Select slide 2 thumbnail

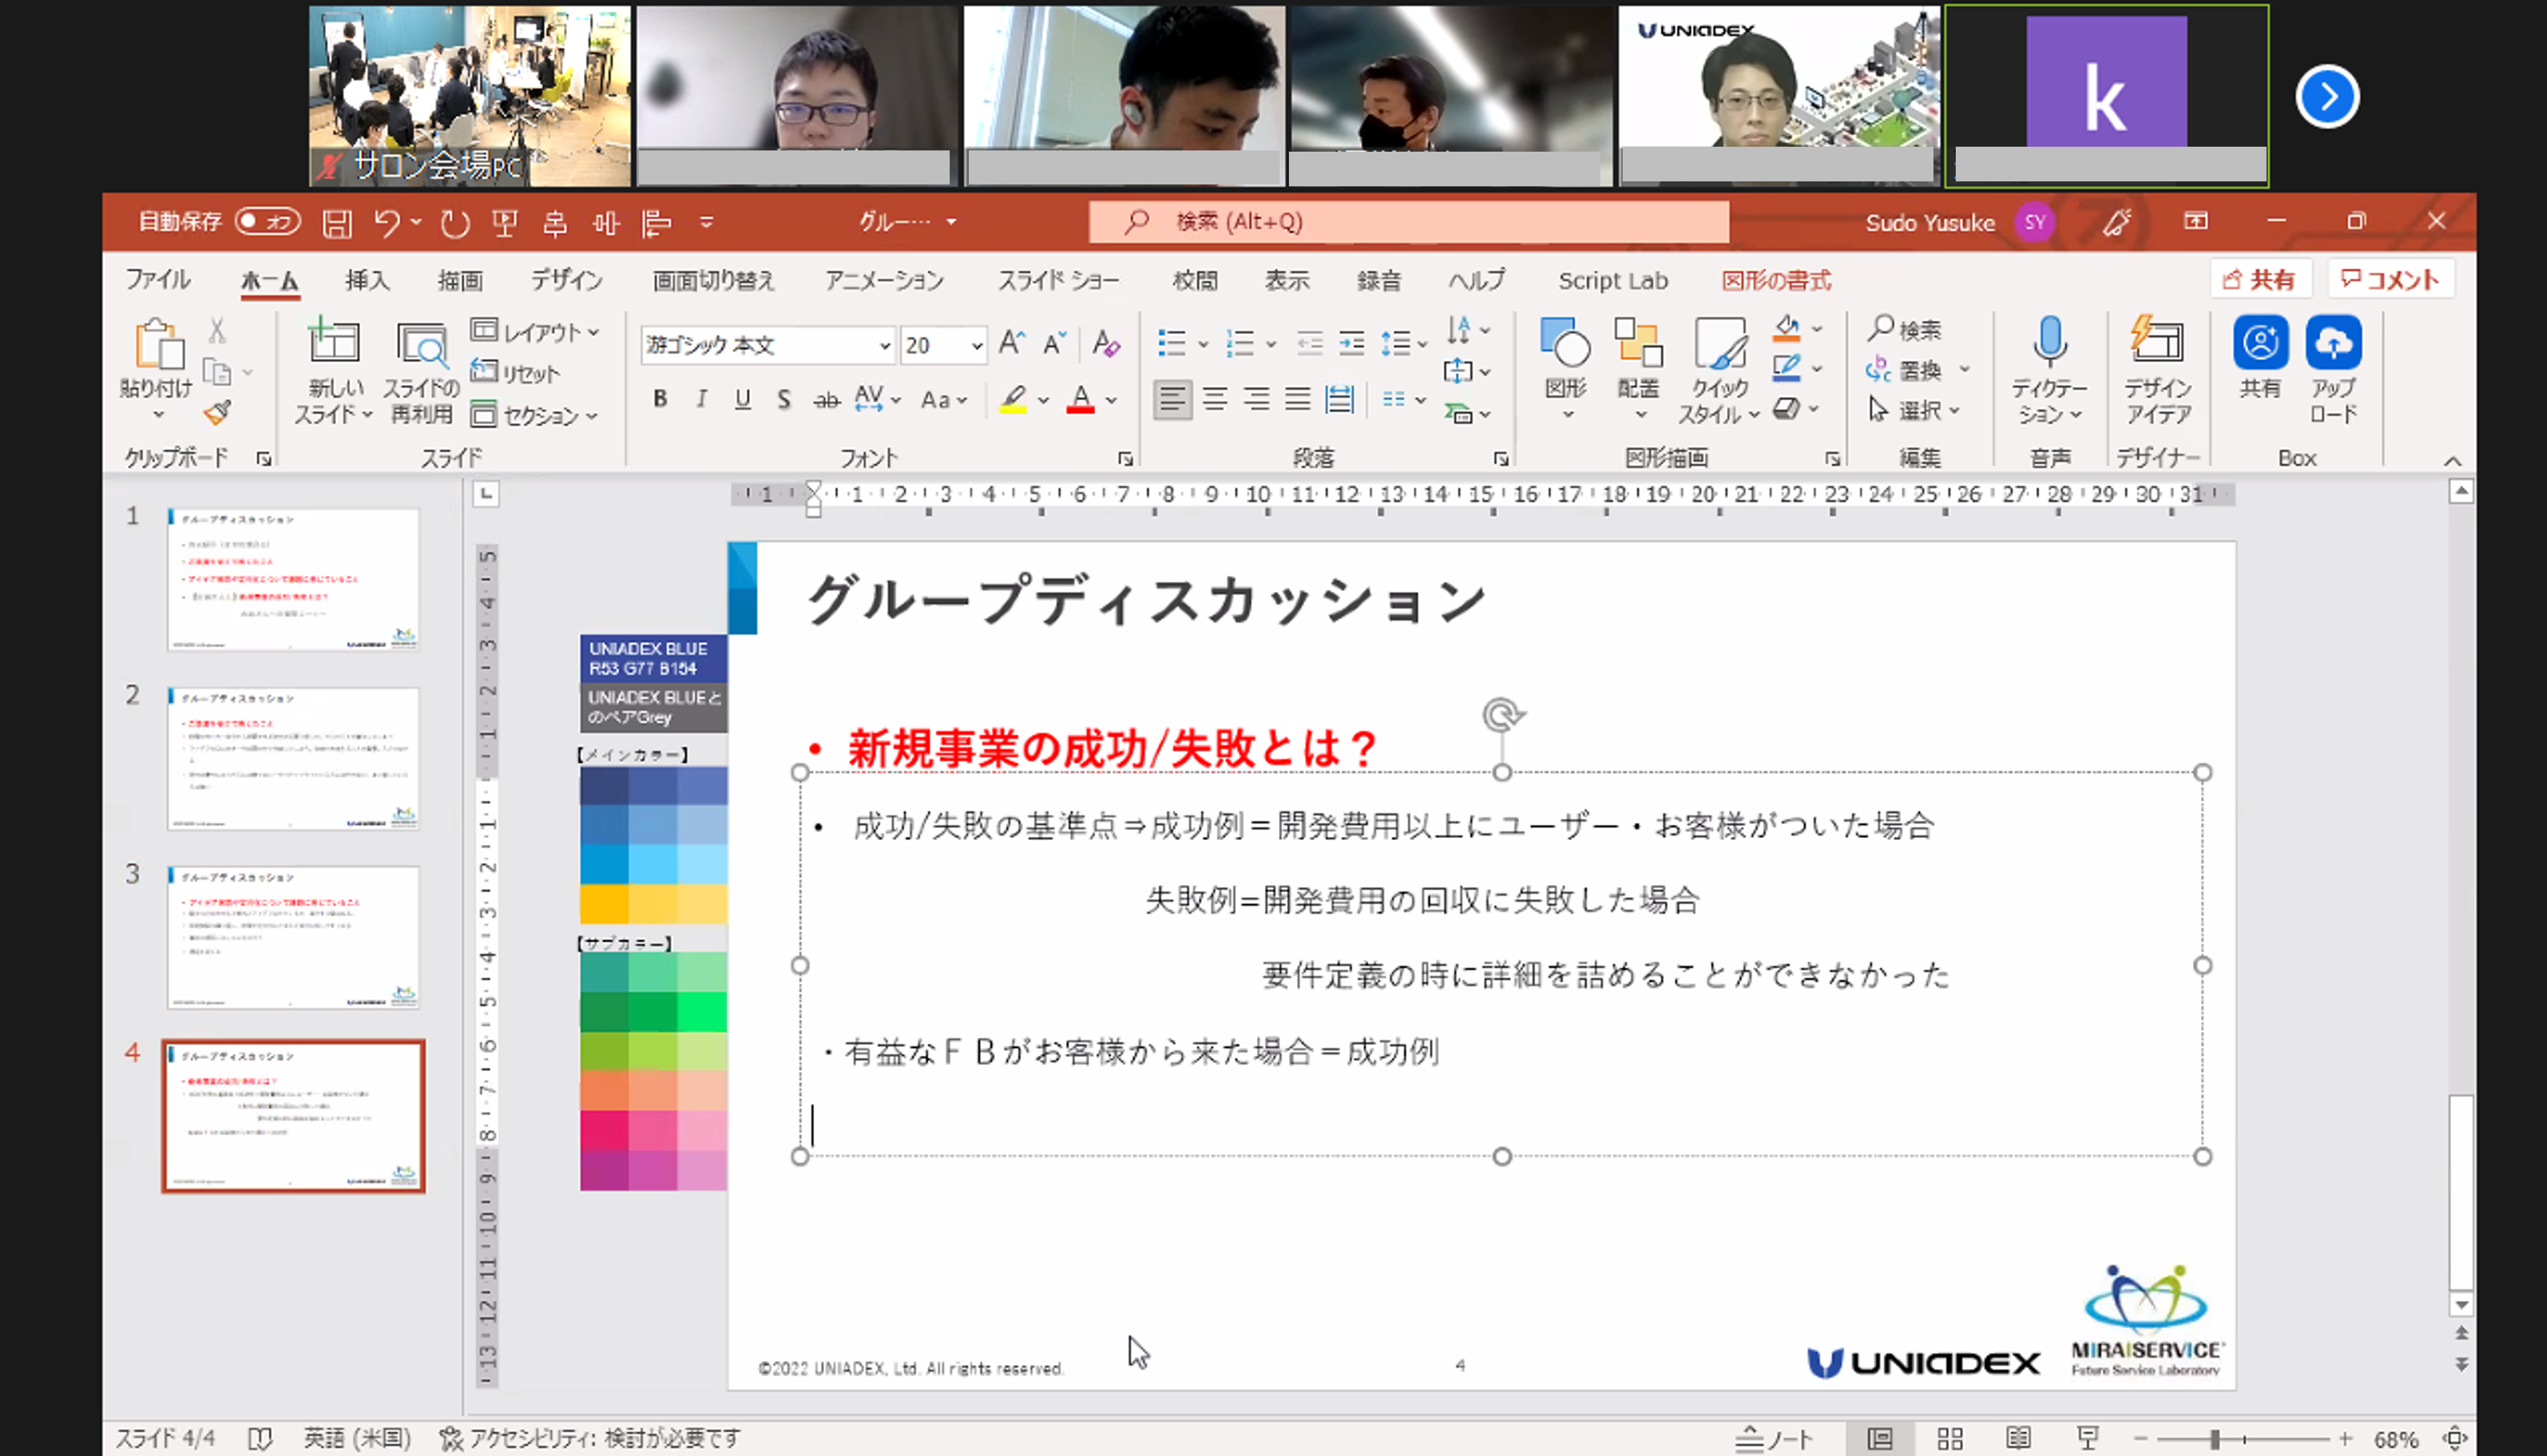(293, 758)
